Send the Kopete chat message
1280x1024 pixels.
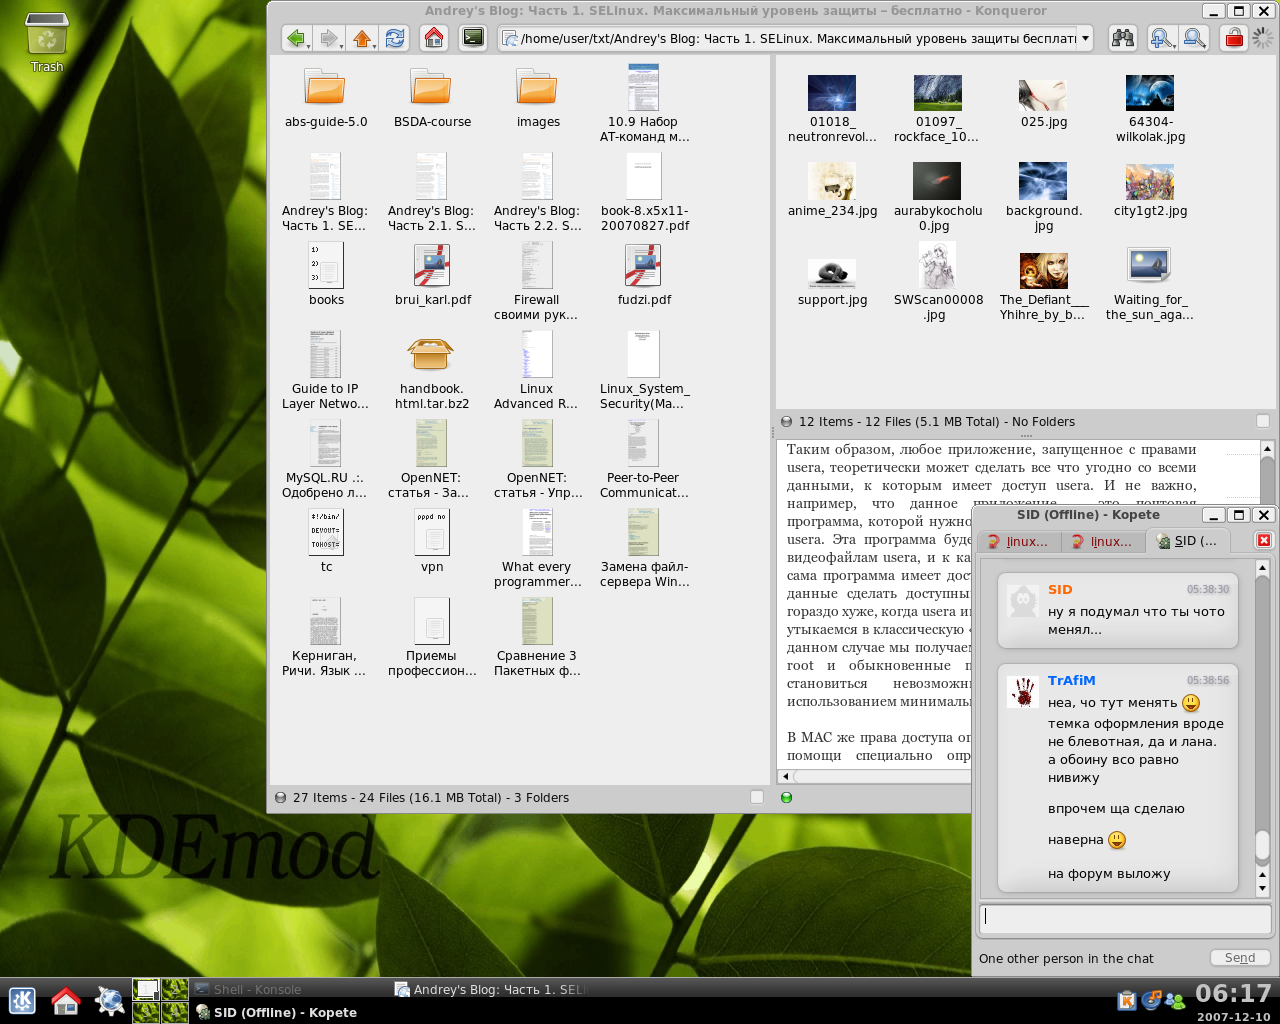(x=1240, y=958)
